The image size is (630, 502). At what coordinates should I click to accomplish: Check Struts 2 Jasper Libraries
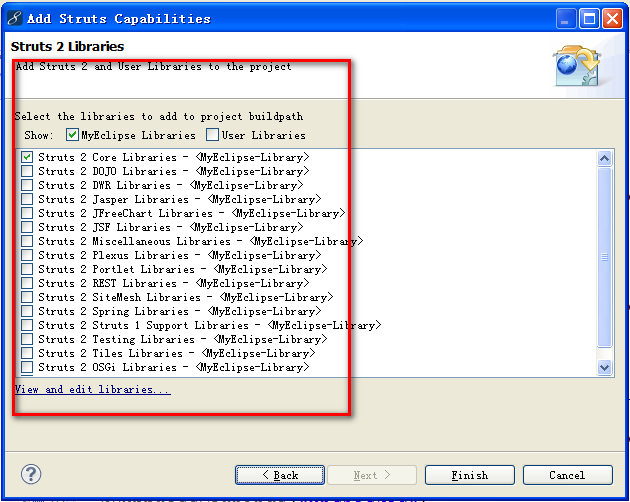click(27, 199)
